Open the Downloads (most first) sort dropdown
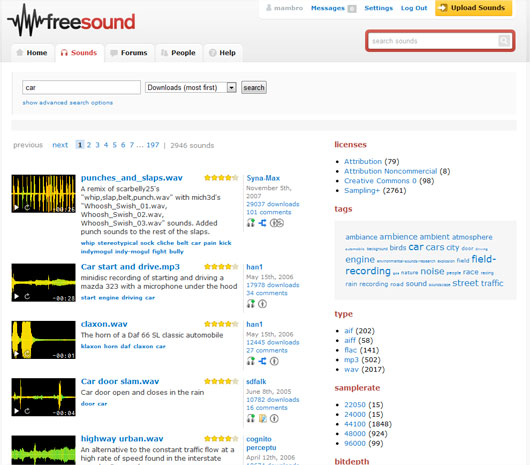530x465 pixels. (x=191, y=88)
